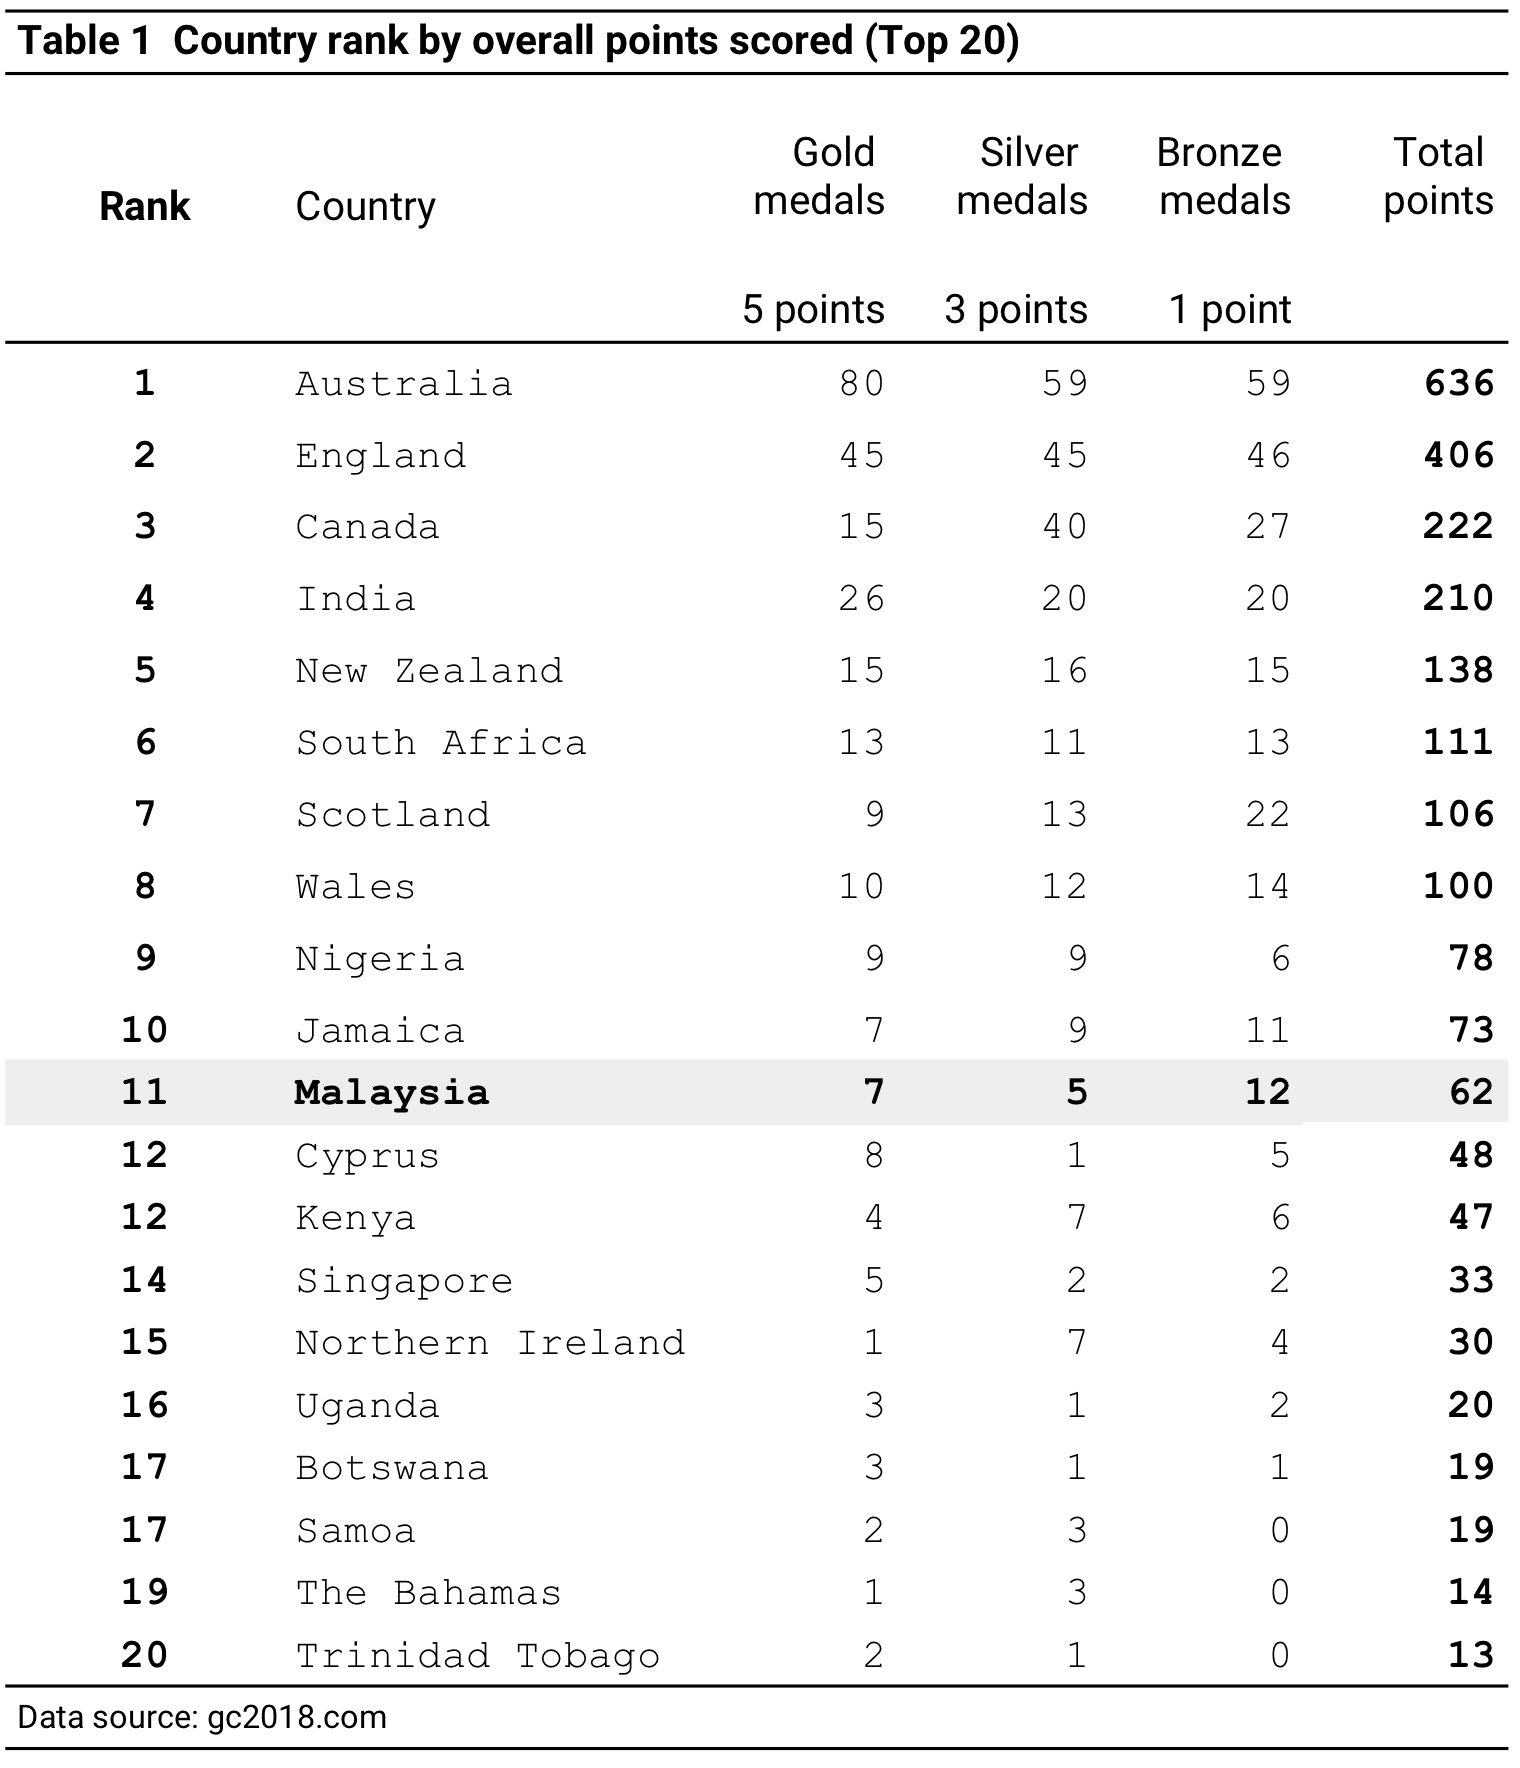Select the Australia country cell
Image resolution: width=1520 pixels, height=1768 pixels.
coord(404,384)
